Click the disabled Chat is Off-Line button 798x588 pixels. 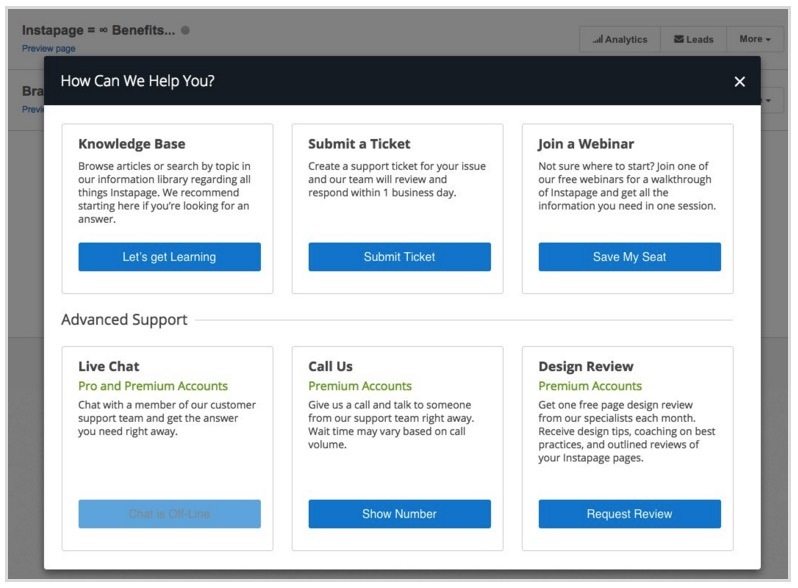[169, 514]
